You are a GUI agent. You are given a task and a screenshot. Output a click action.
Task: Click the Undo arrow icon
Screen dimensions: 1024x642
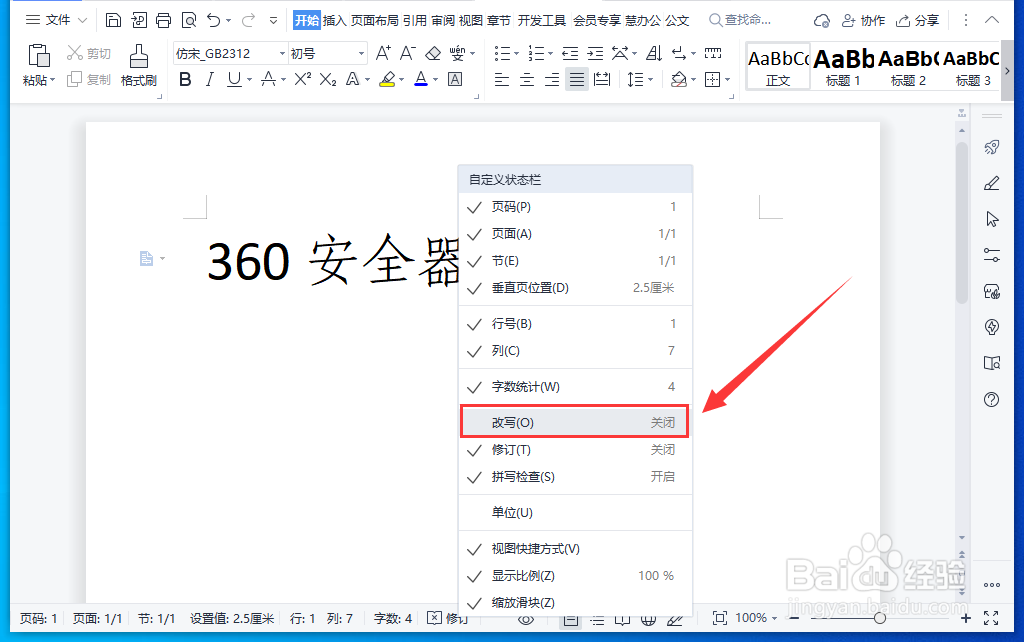214,20
